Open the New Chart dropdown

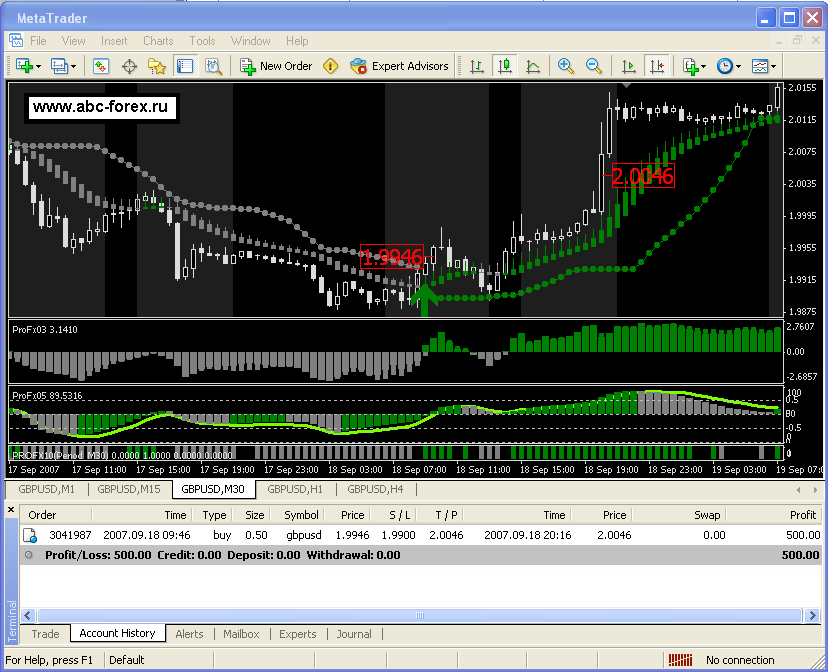tap(28, 67)
